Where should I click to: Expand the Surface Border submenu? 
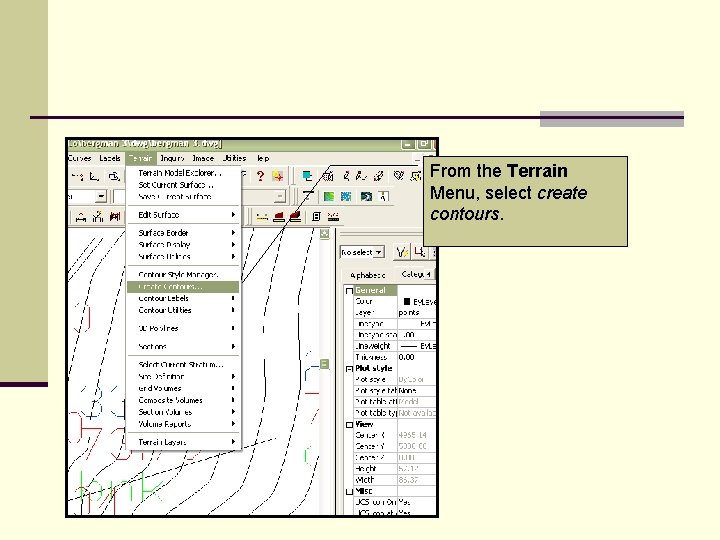click(183, 233)
